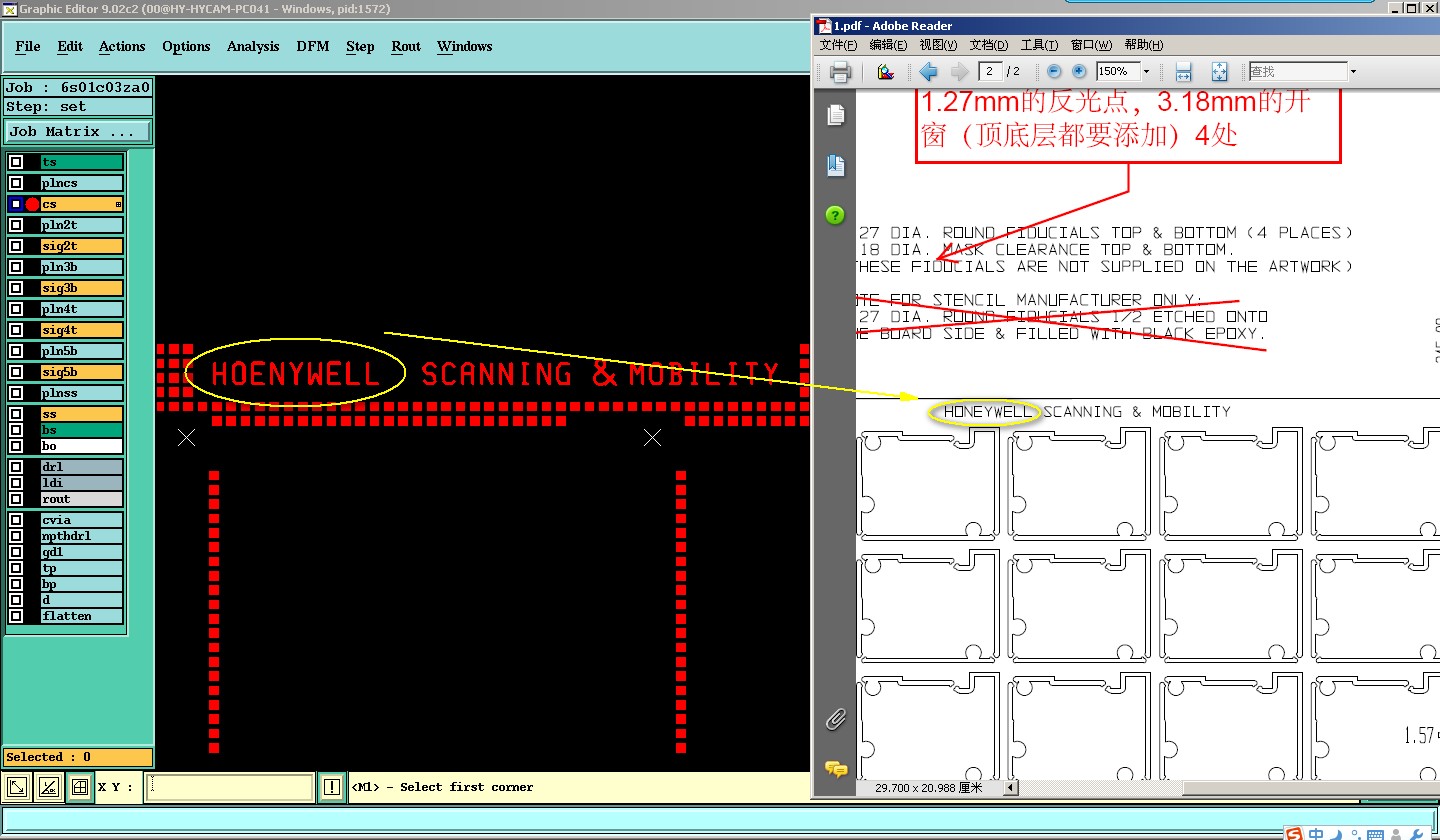
Task: Open the Windows menu
Action: (465, 46)
